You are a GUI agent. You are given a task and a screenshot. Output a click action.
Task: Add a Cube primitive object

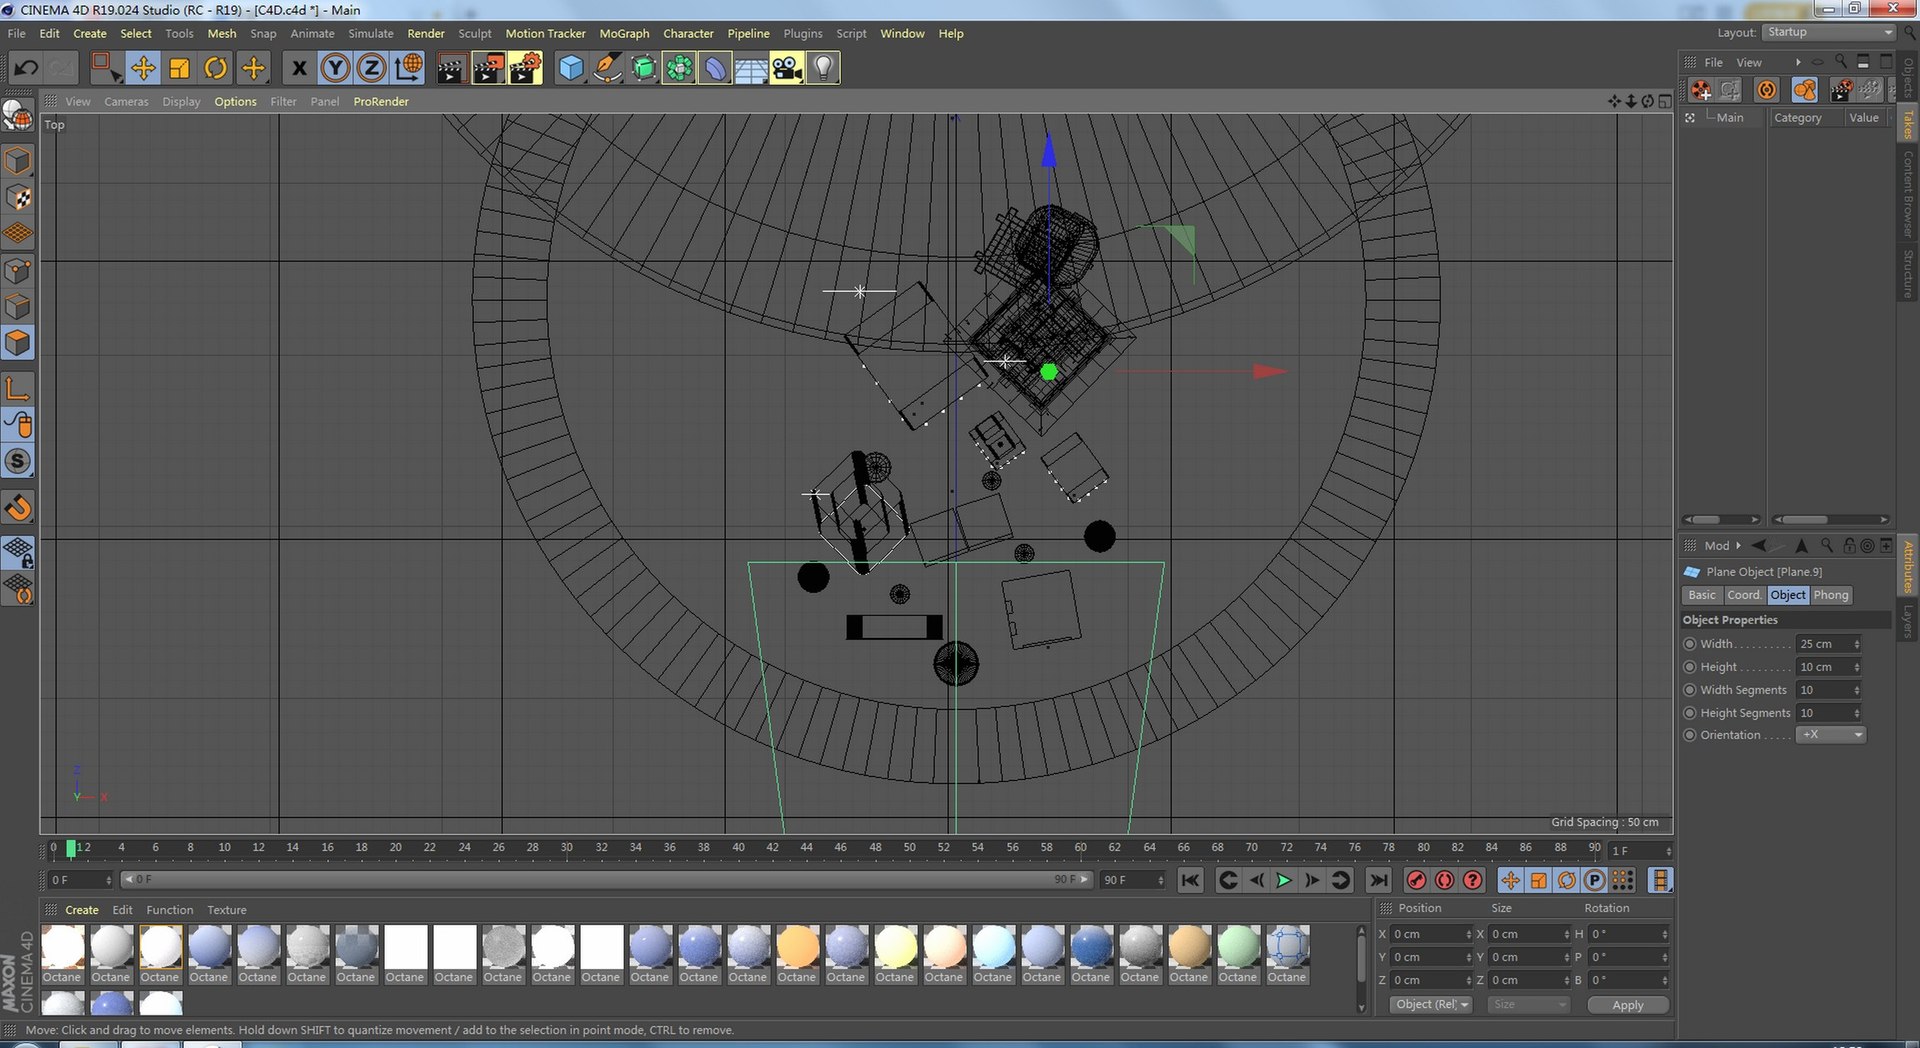point(571,68)
